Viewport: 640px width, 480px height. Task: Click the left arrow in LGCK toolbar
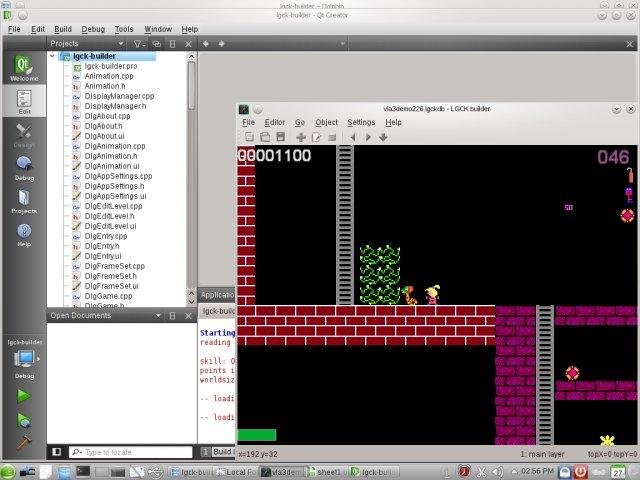coord(353,137)
